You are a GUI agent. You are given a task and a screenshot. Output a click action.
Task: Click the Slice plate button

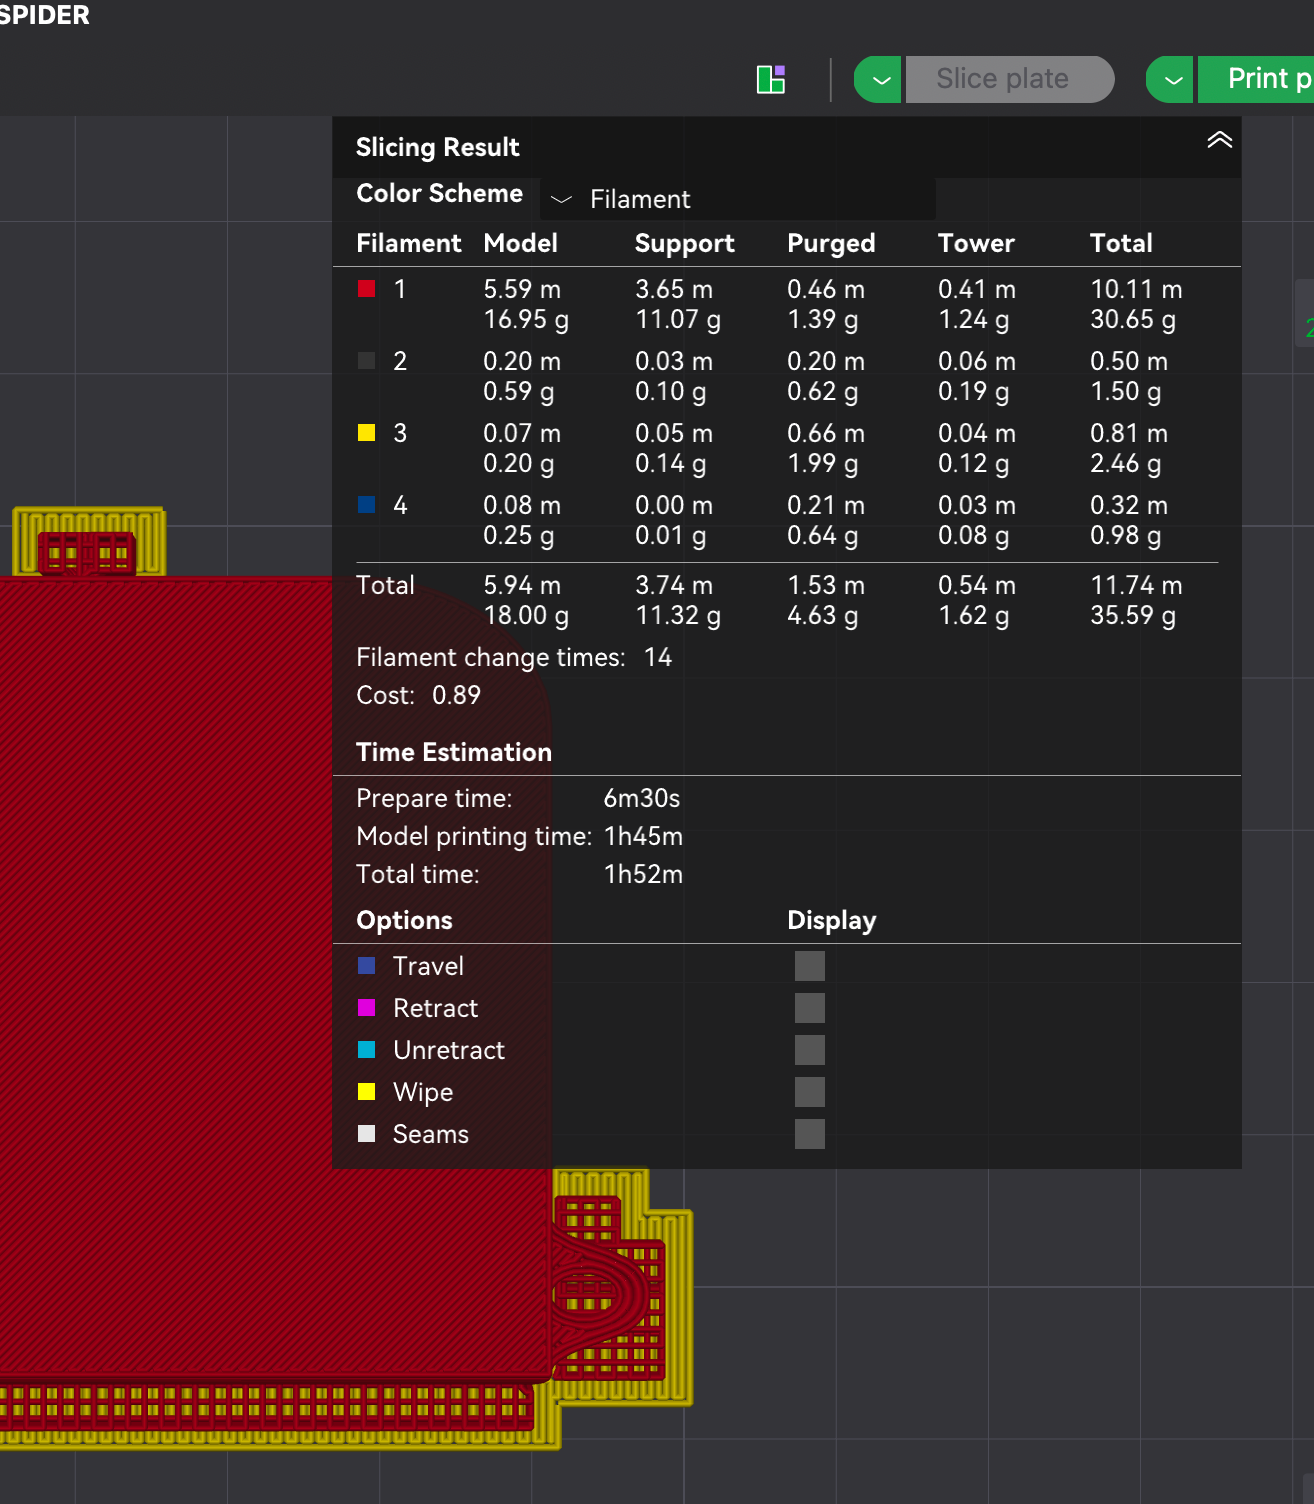pos(1010,79)
